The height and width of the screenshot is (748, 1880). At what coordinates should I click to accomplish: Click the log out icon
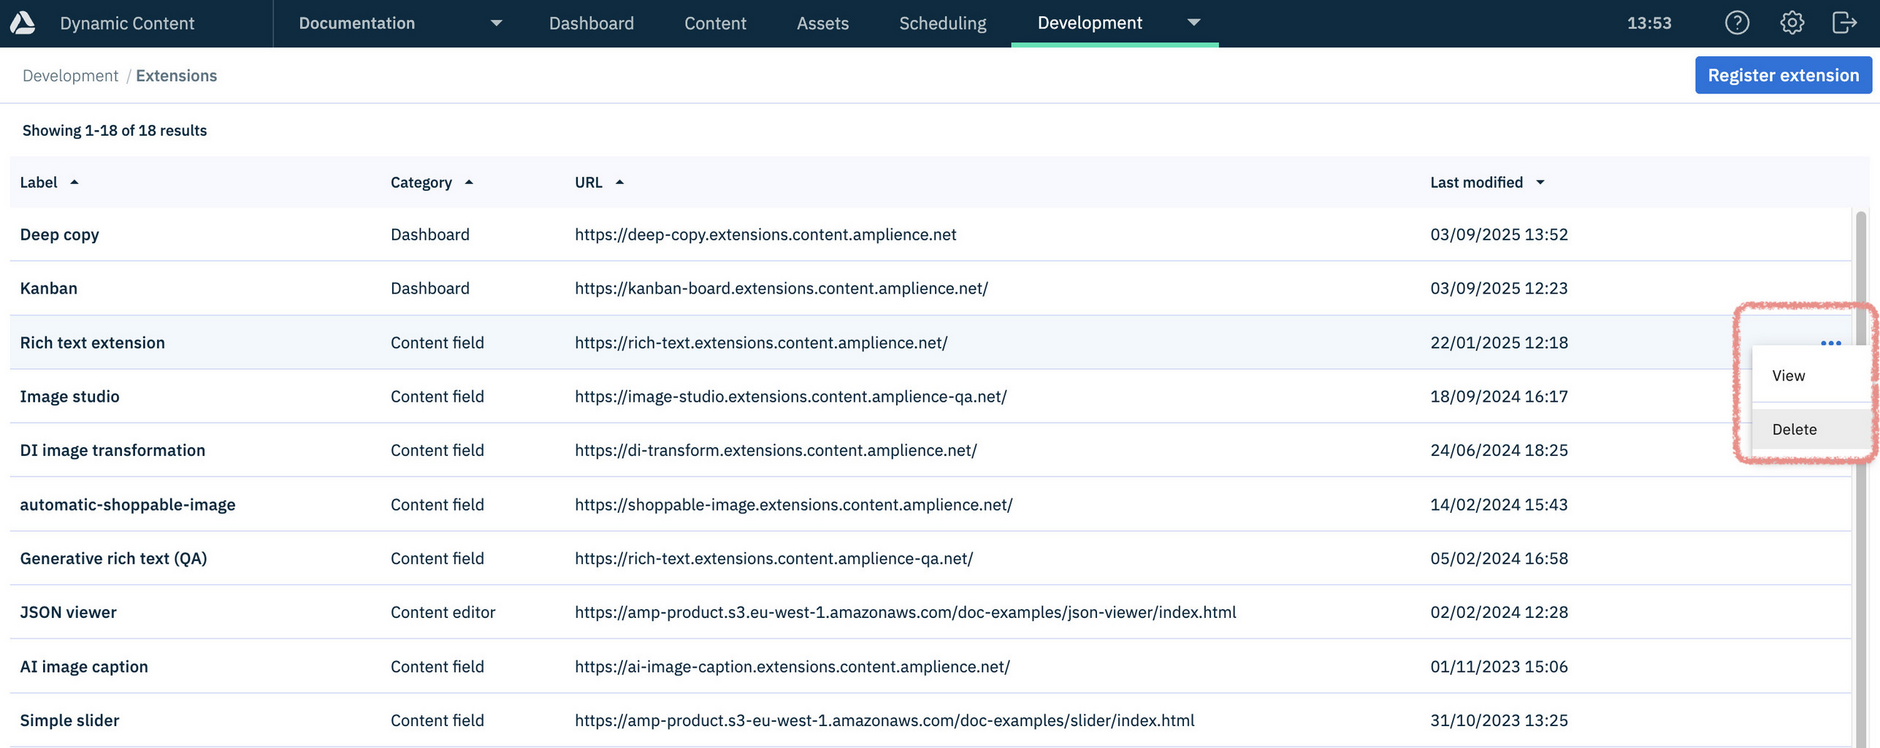click(x=1844, y=23)
